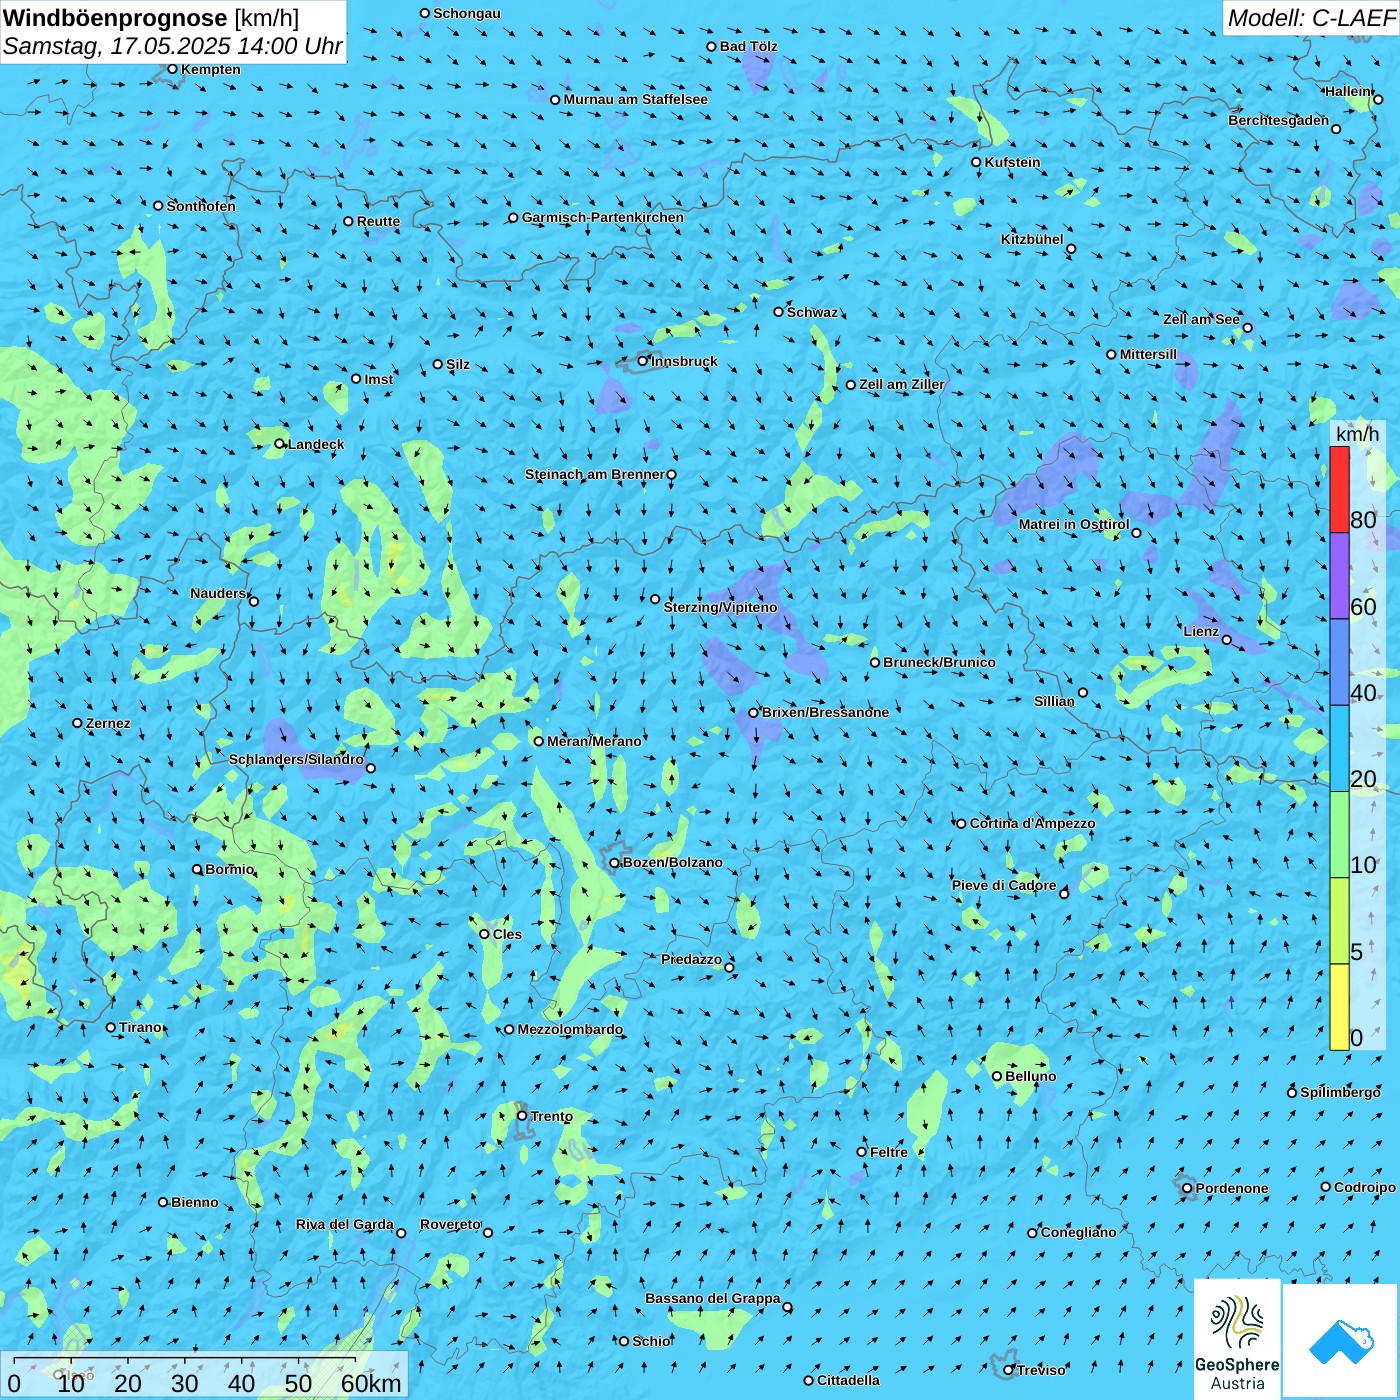Click the Bormio label
The width and height of the screenshot is (1400, 1400).
click(229, 869)
